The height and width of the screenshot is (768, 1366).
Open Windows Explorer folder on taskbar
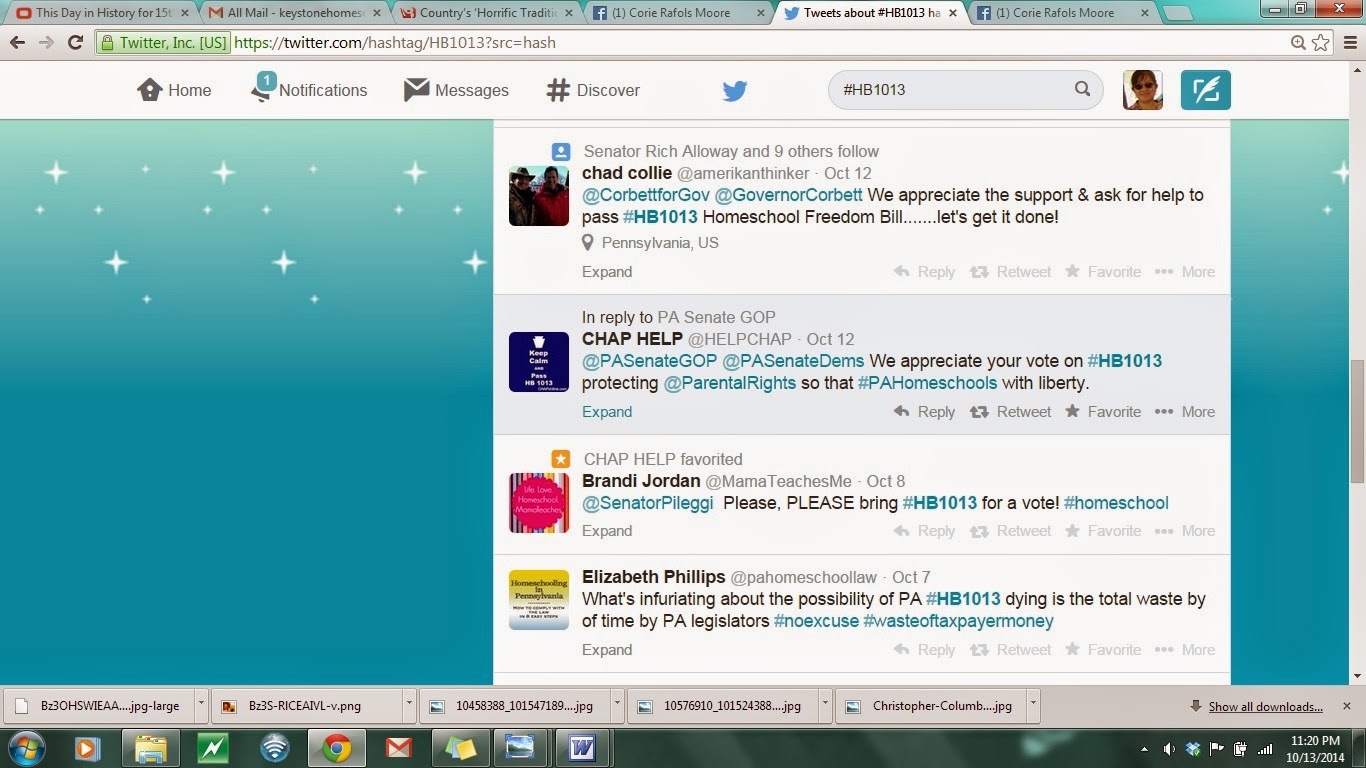point(150,748)
